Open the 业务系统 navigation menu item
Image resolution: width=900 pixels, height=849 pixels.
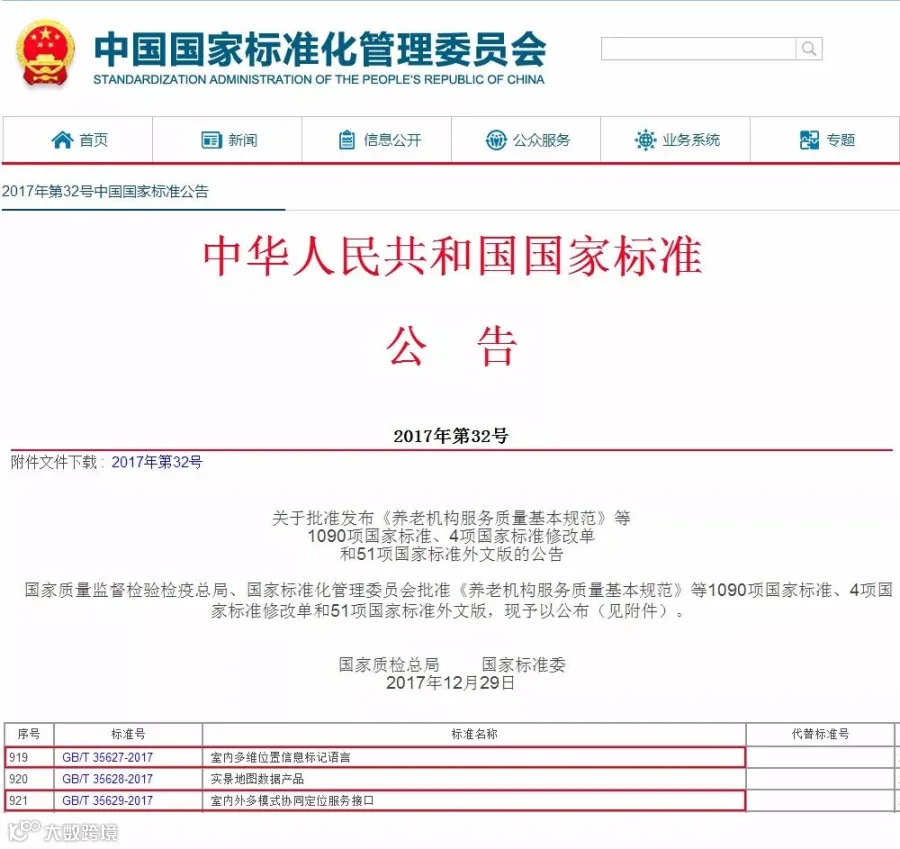[675, 139]
